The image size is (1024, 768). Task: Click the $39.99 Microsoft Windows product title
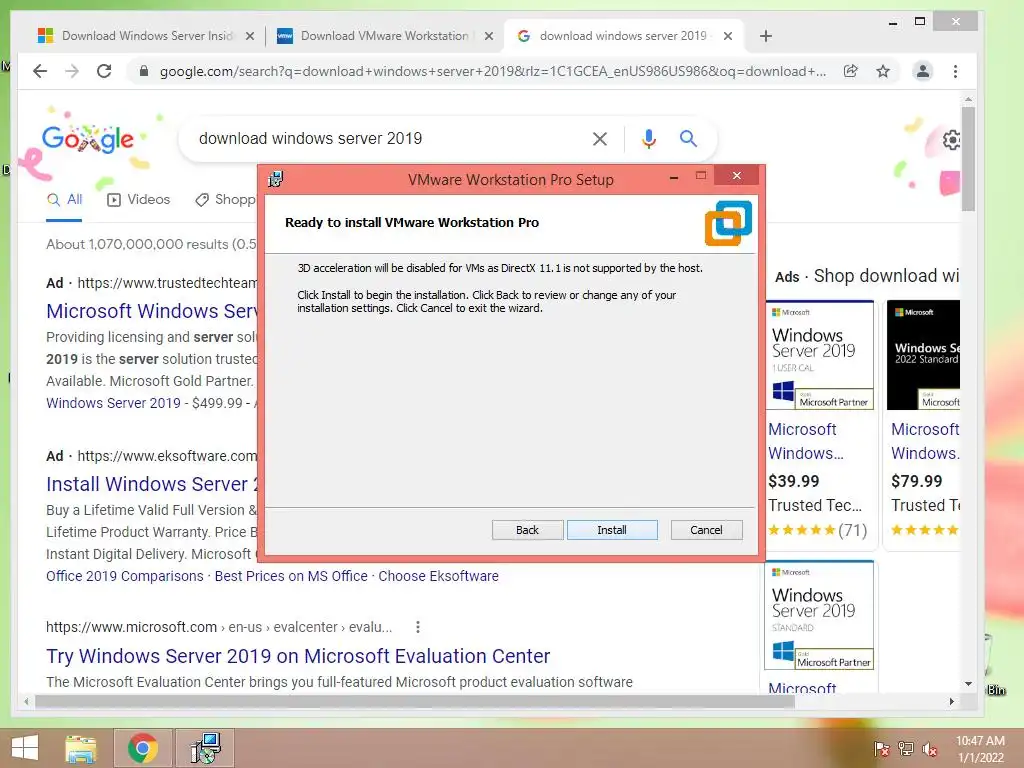[x=805, y=441]
